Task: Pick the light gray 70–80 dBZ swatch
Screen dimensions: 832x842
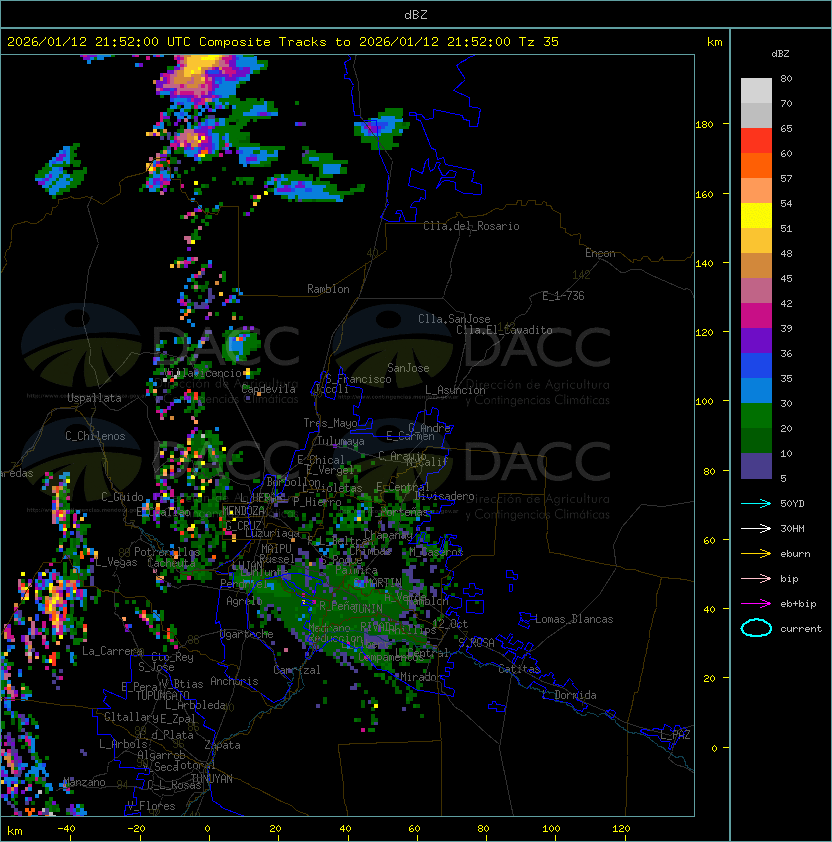Action: [x=756, y=91]
